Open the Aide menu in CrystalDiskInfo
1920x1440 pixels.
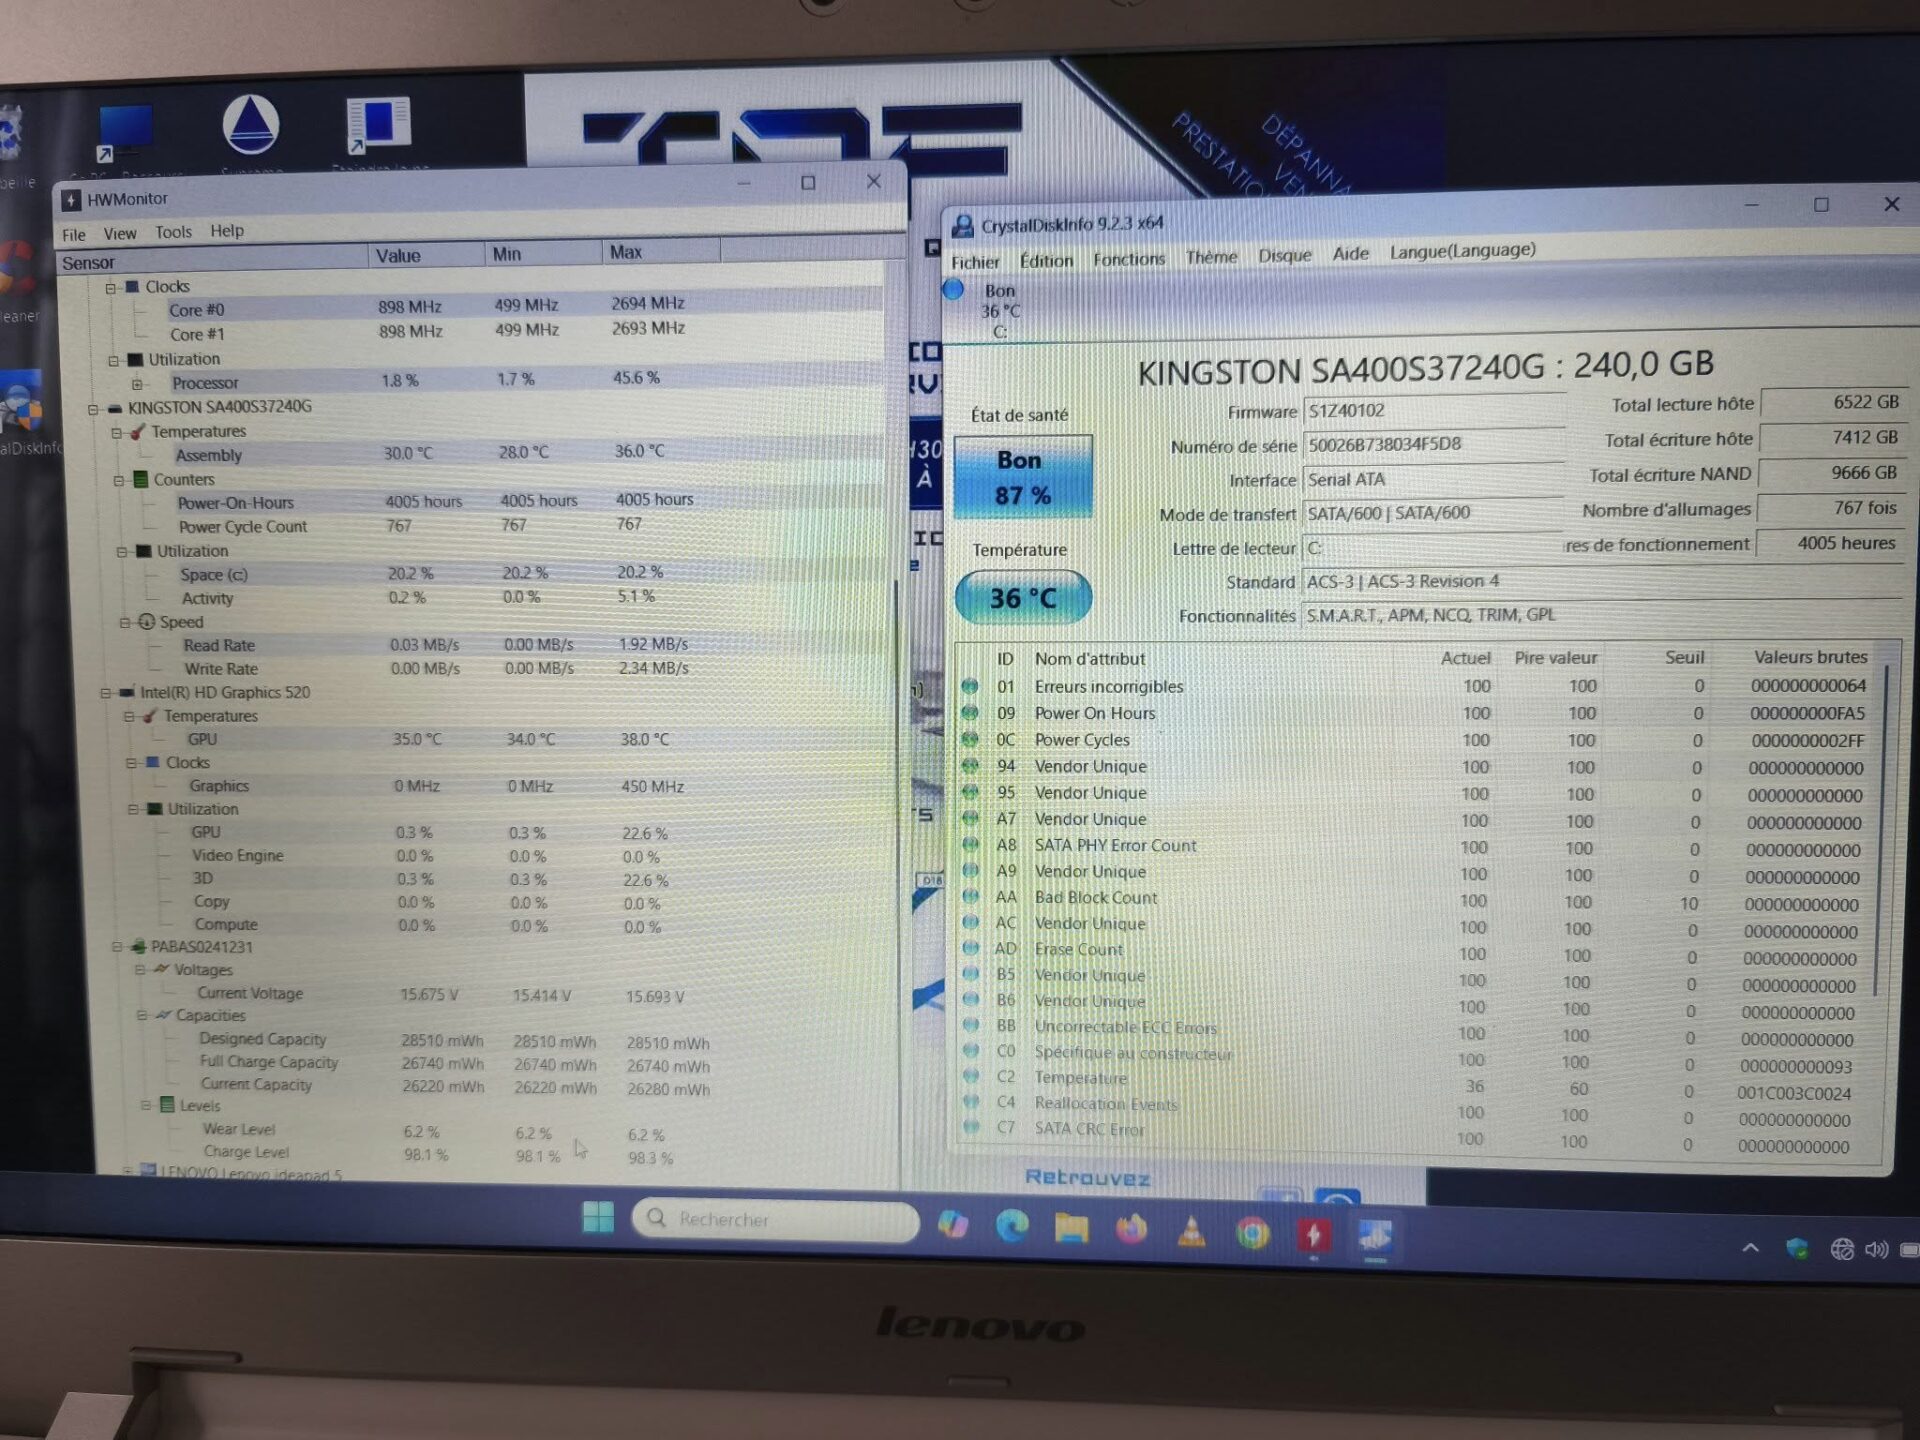coord(1350,253)
